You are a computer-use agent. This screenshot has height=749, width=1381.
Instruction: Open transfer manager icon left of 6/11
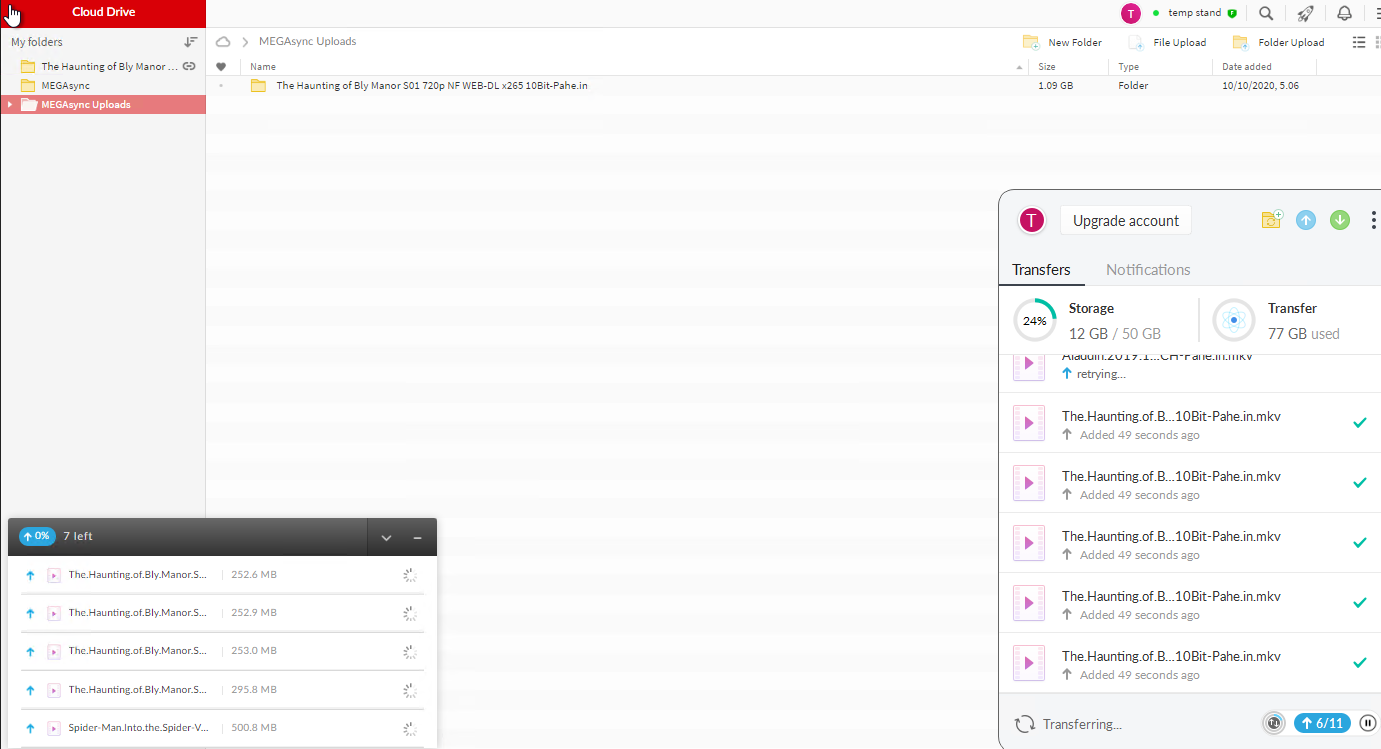tap(1274, 723)
